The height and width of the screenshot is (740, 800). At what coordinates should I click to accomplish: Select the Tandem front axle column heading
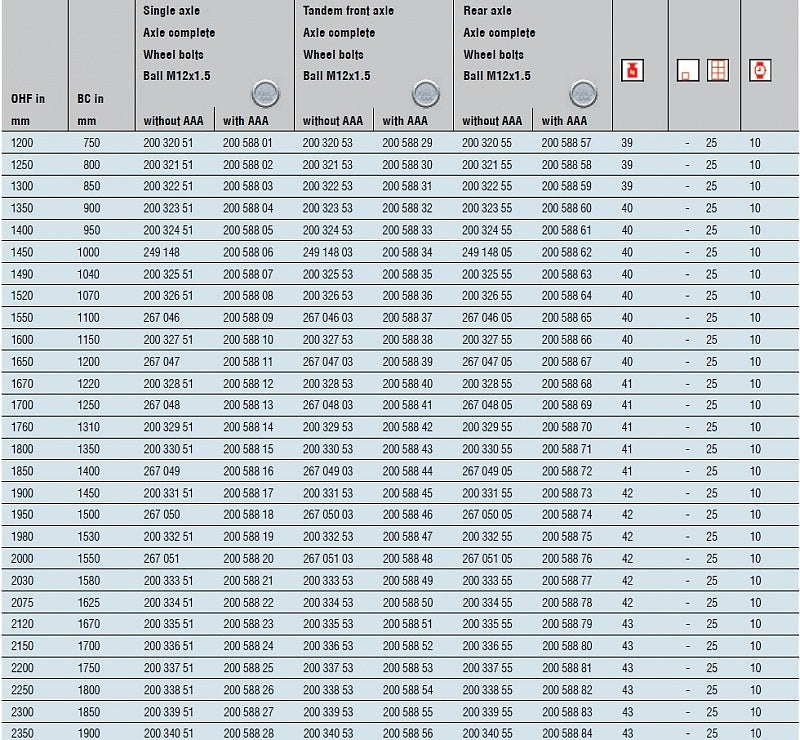click(x=348, y=11)
